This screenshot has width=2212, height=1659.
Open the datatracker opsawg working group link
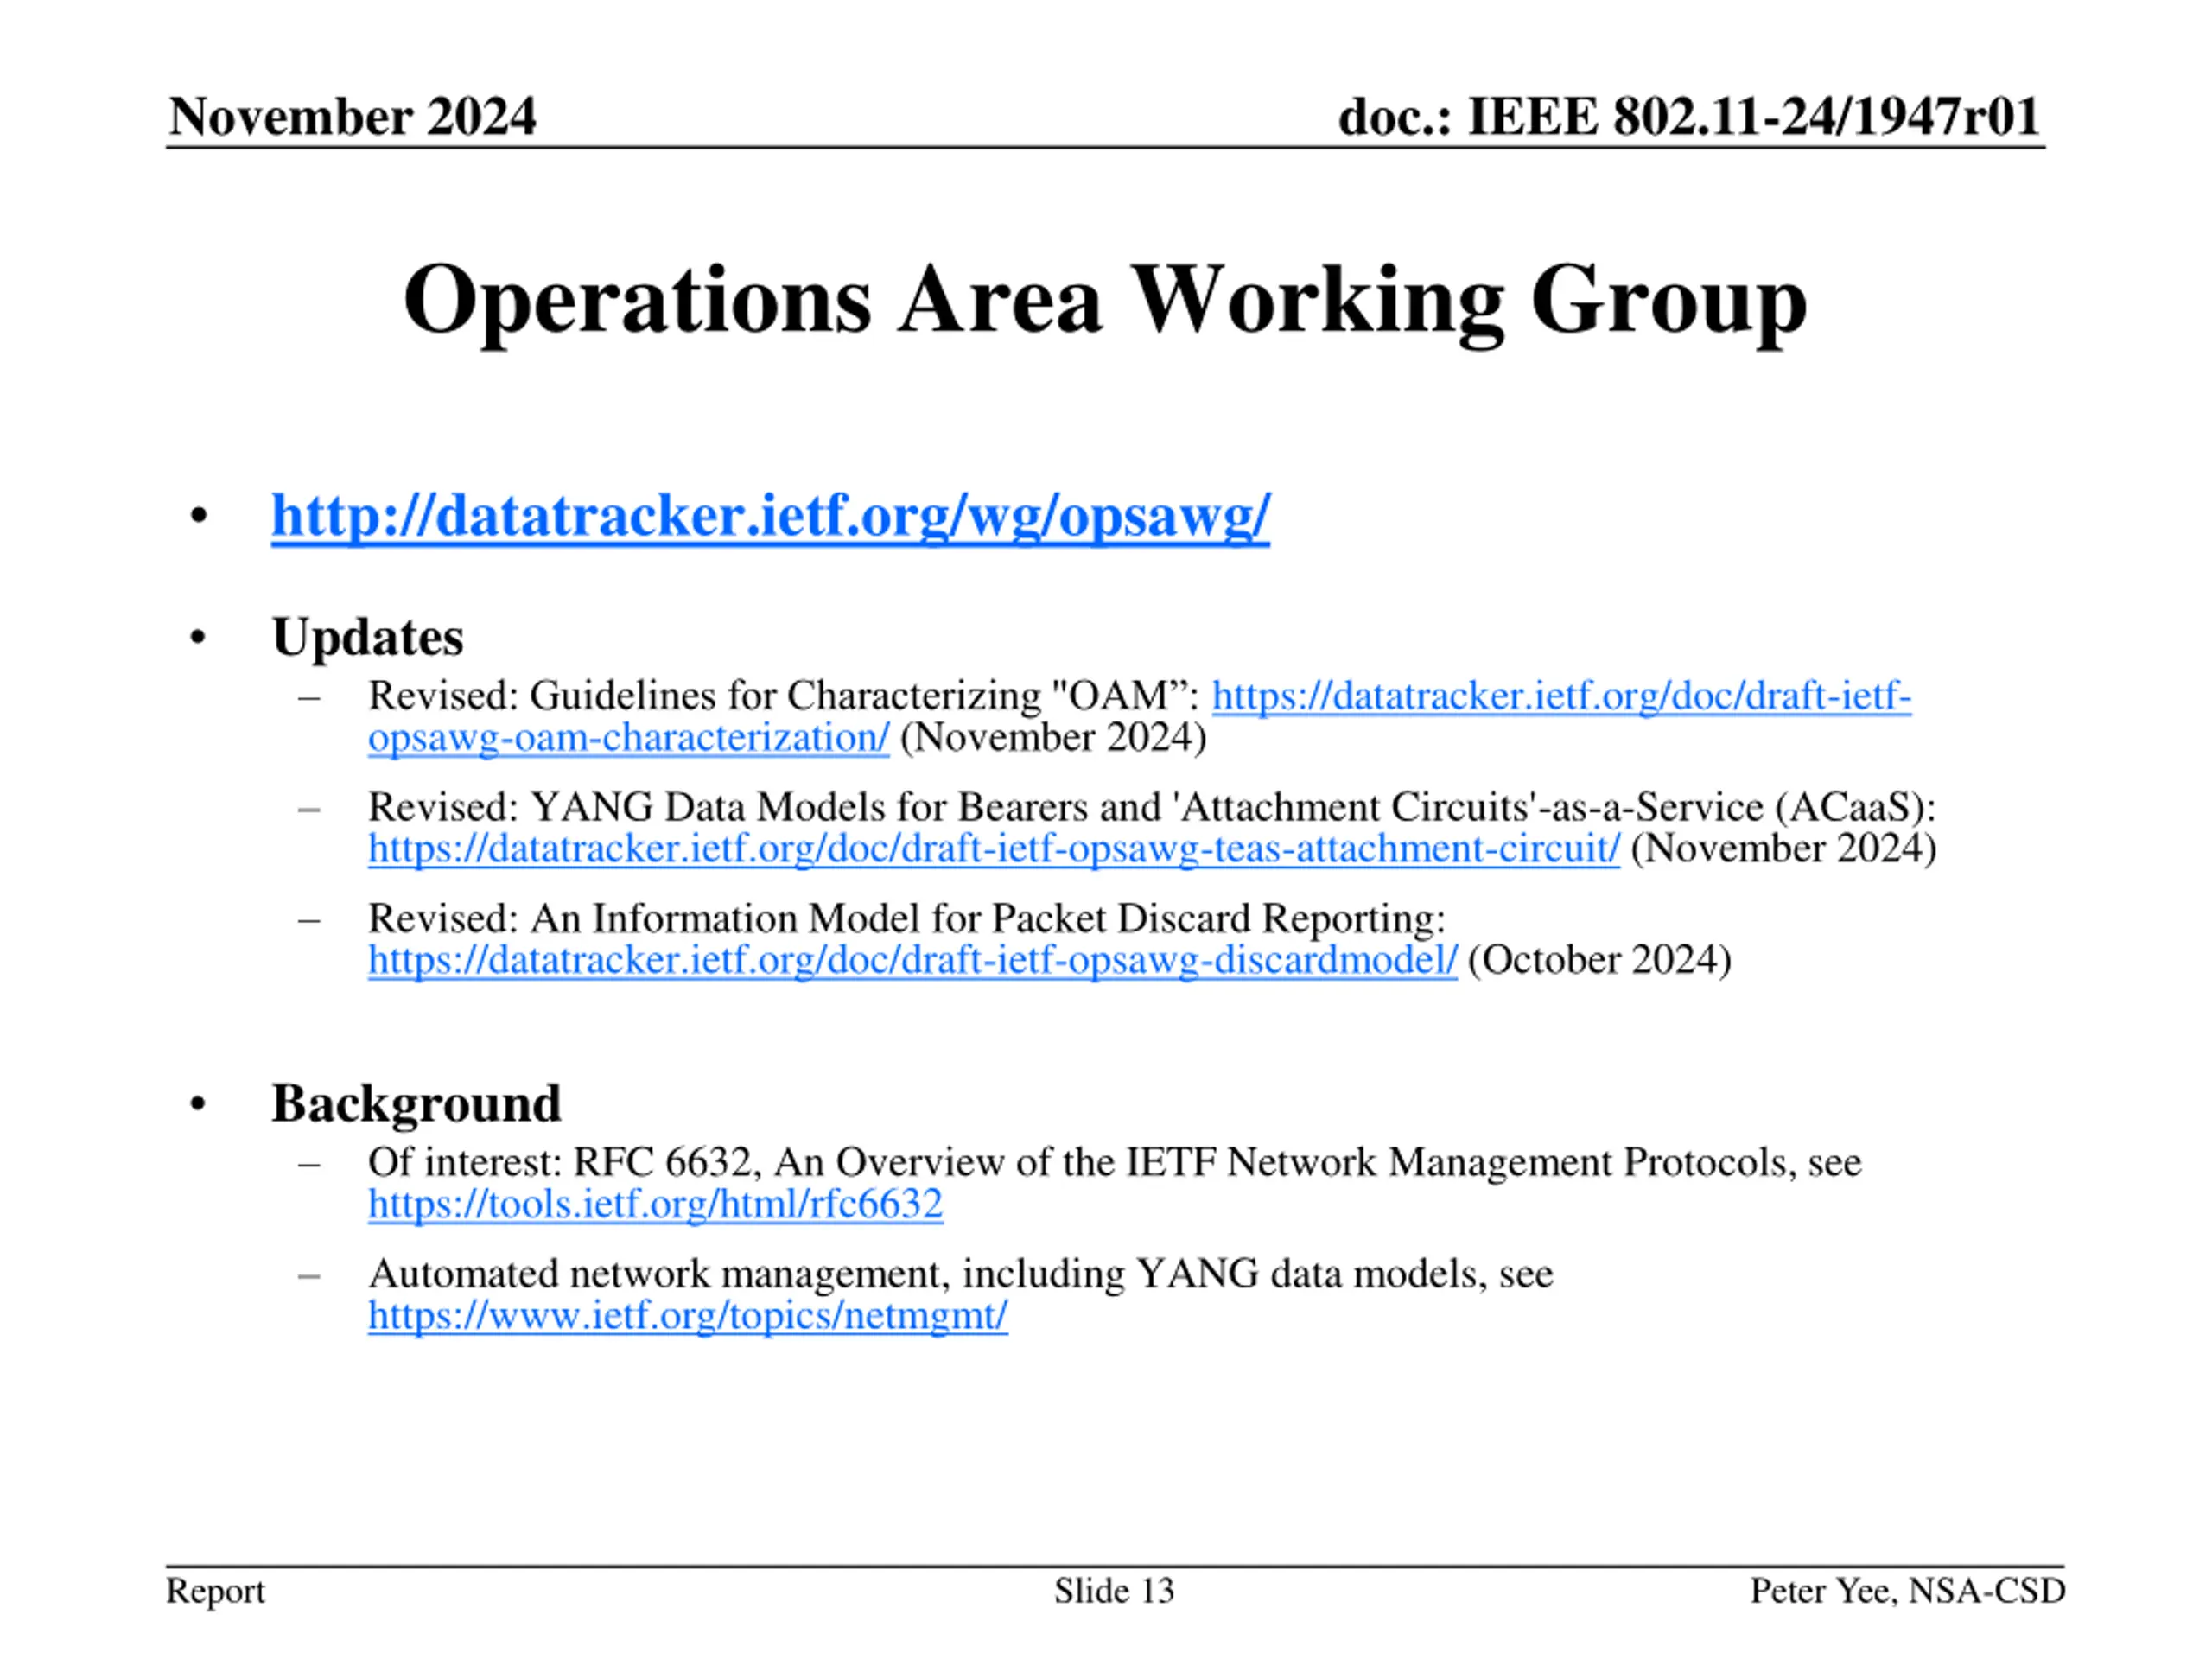(770, 517)
